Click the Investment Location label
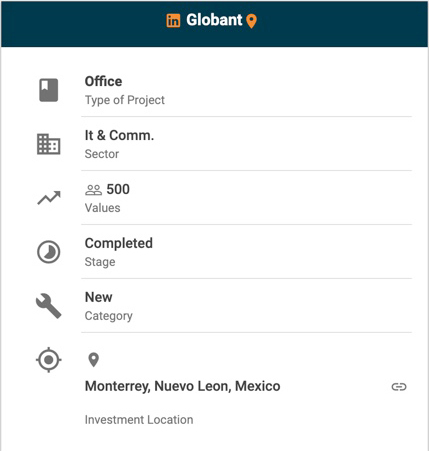The image size is (429, 451). pyautogui.click(x=139, y=420)
